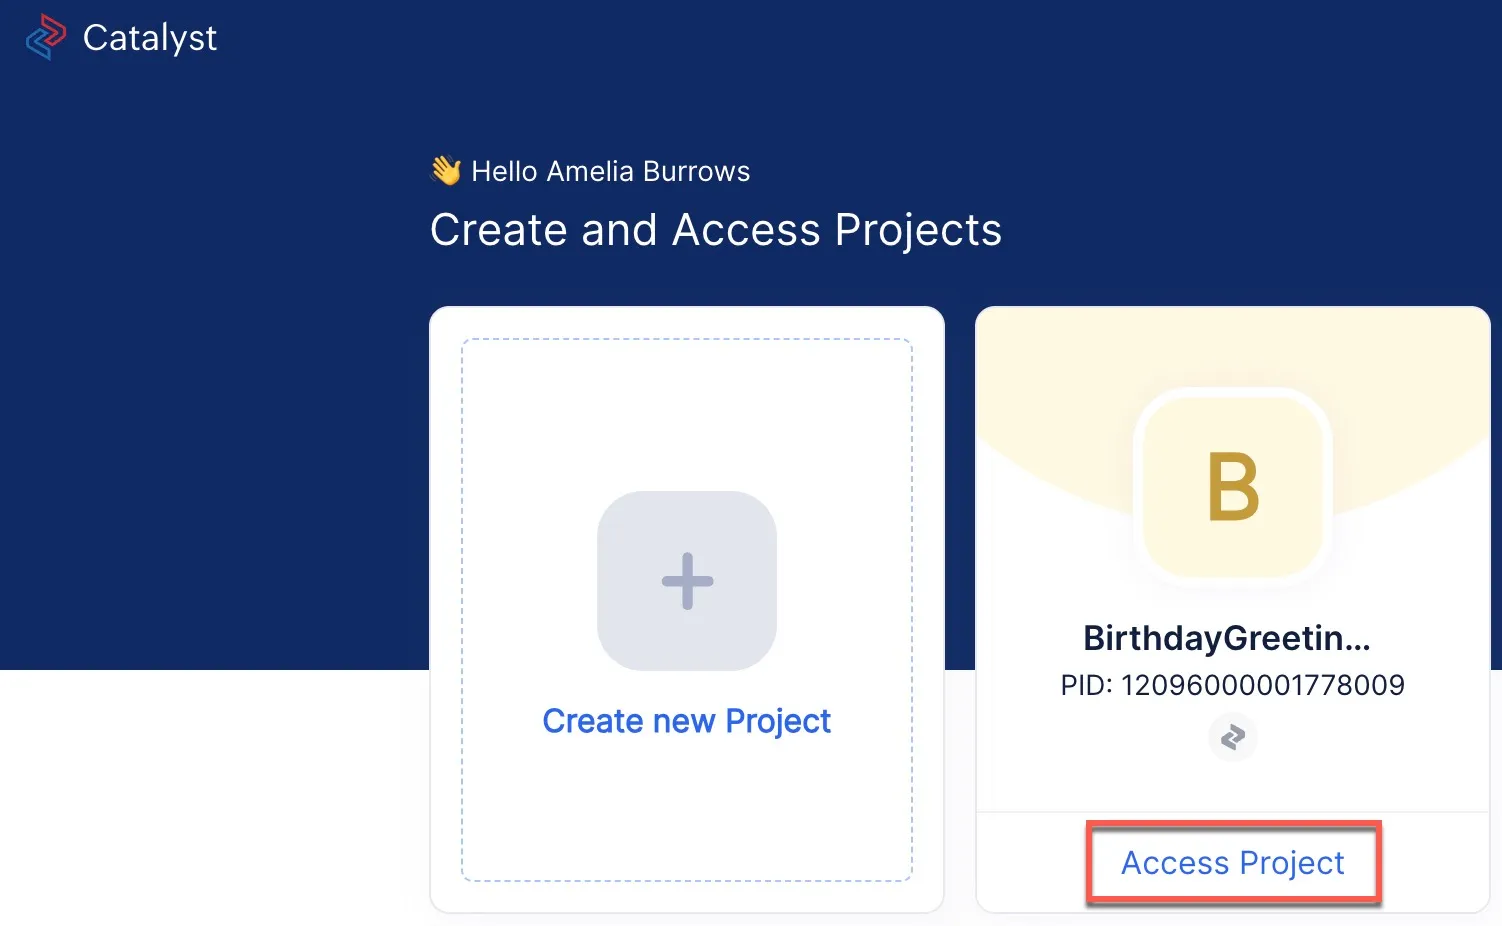Image resolution: width=1502 pixels, height=926 pixels.
Task: Open BirthdayGreetings via Access Project
Action: (x=1233, y=863)
